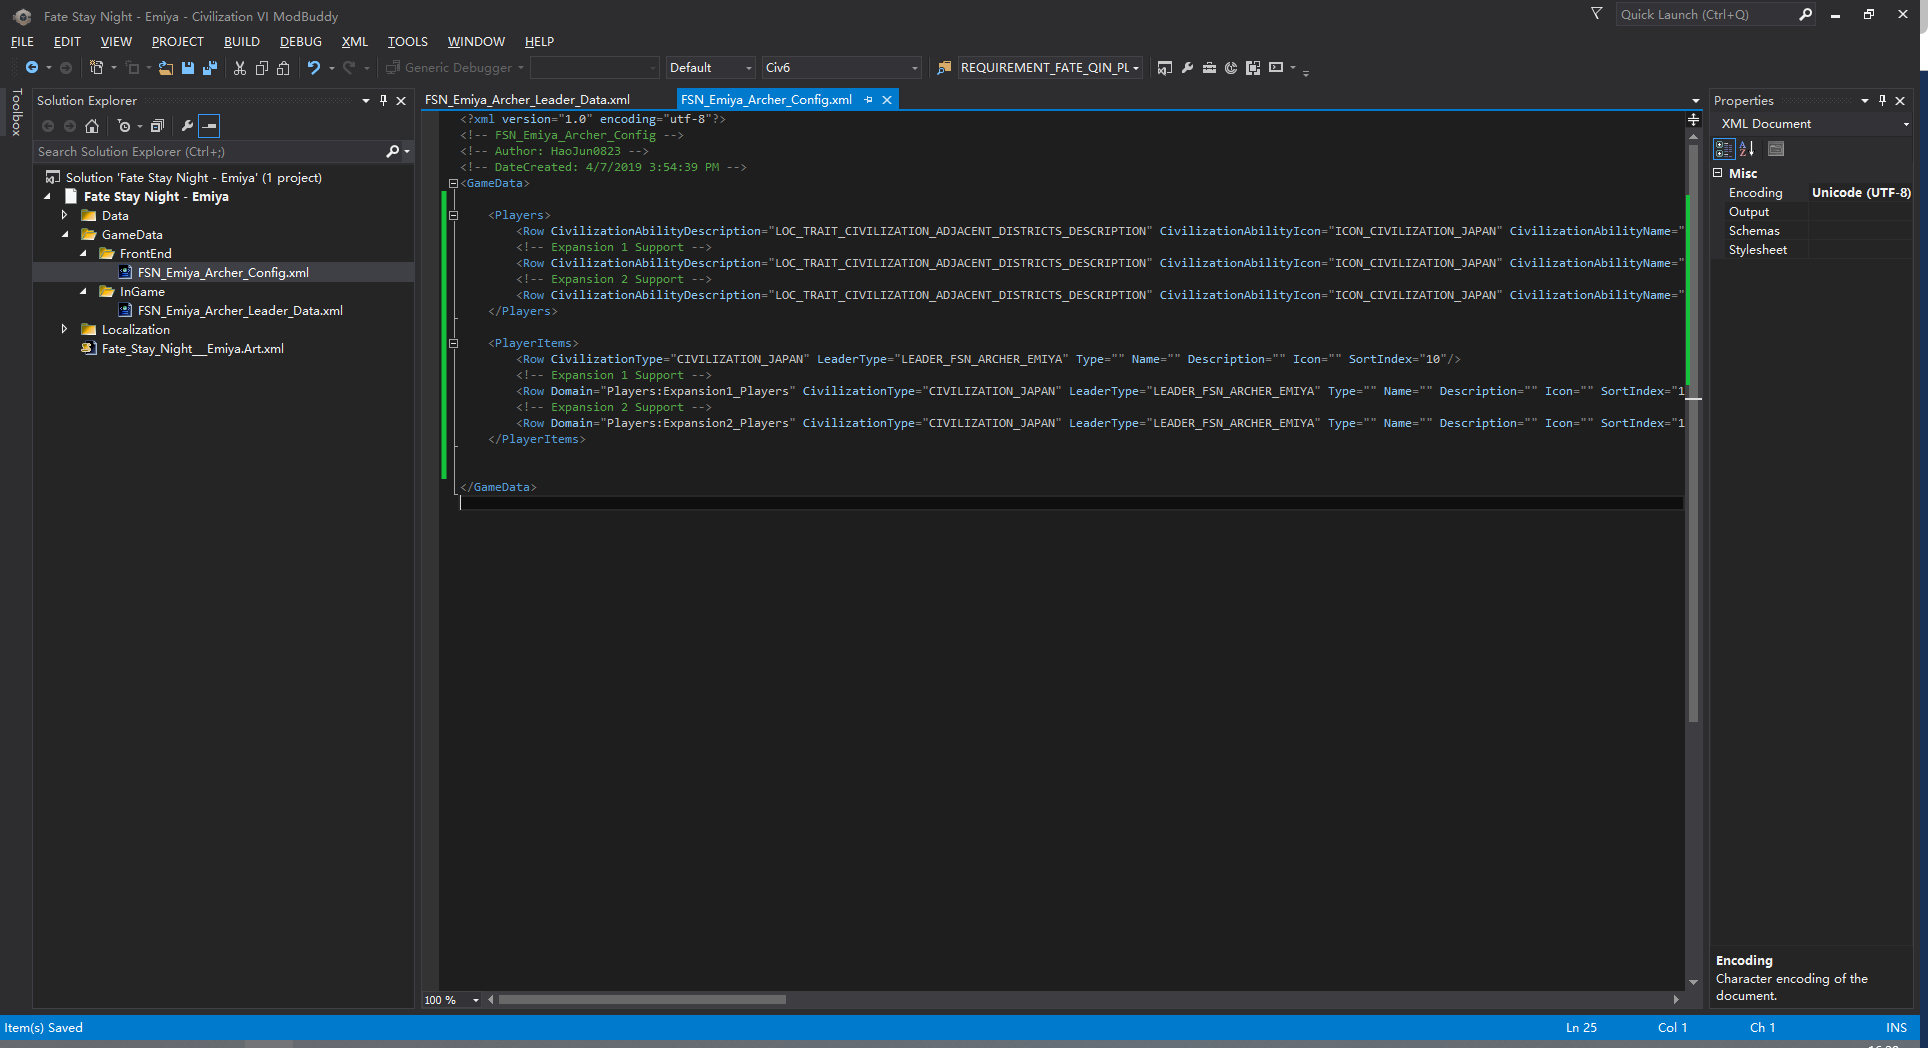The width and height of the screenshot is (1928, 1048).
Task: Click the Navigate Backward toolbar icon
Action: [x=32, y=68]
